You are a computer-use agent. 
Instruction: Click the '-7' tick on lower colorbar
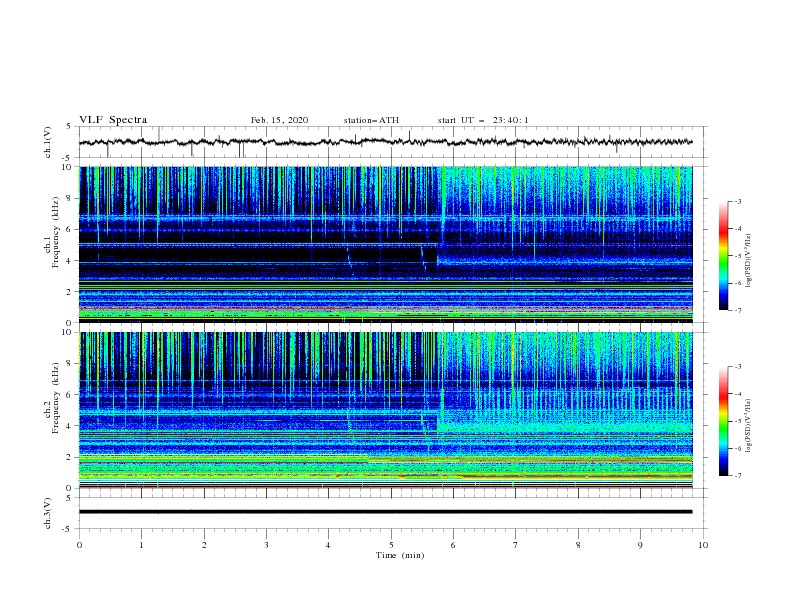click(737, 475)
